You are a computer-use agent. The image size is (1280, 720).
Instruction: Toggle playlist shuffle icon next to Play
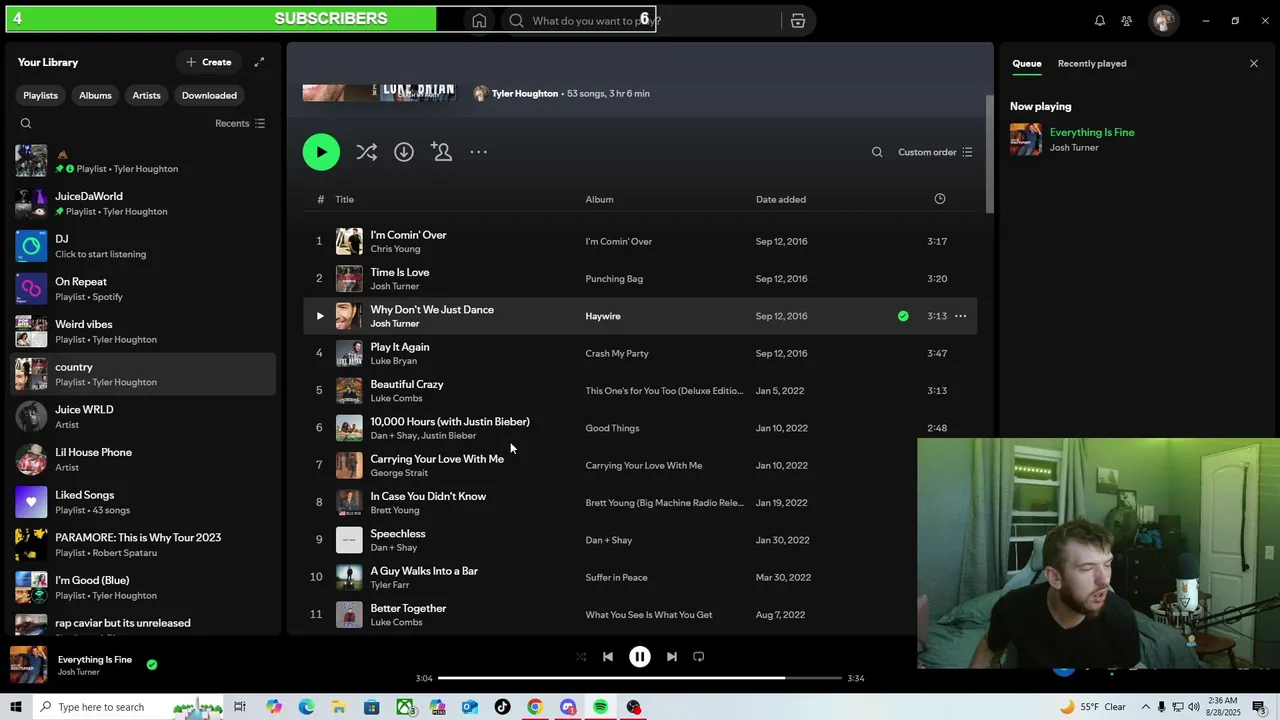367,152
